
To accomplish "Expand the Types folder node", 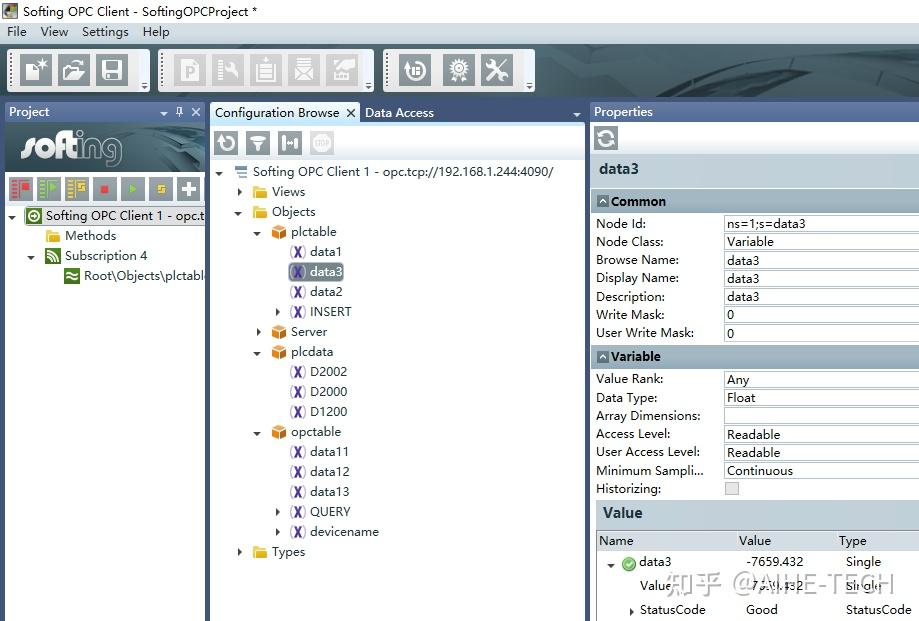I will point(240,552).
